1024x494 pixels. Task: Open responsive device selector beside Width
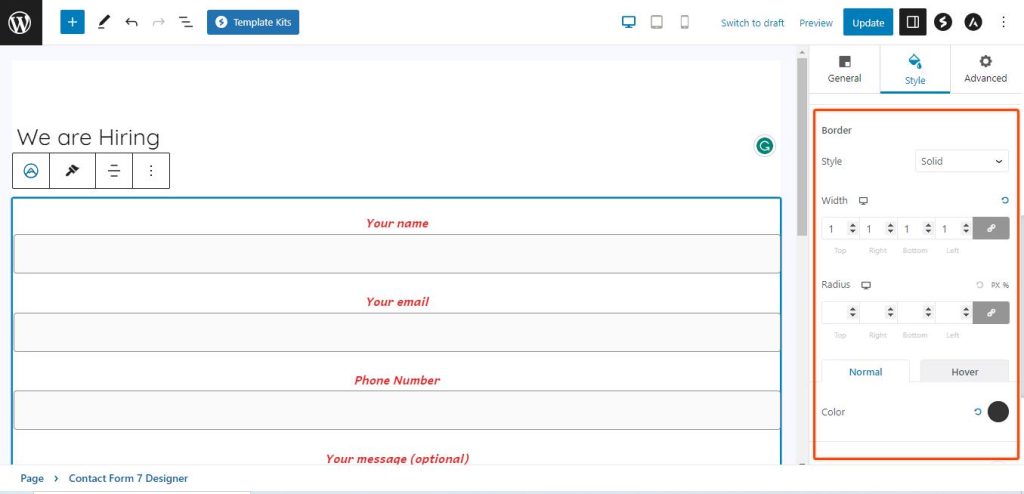point(863,201)
